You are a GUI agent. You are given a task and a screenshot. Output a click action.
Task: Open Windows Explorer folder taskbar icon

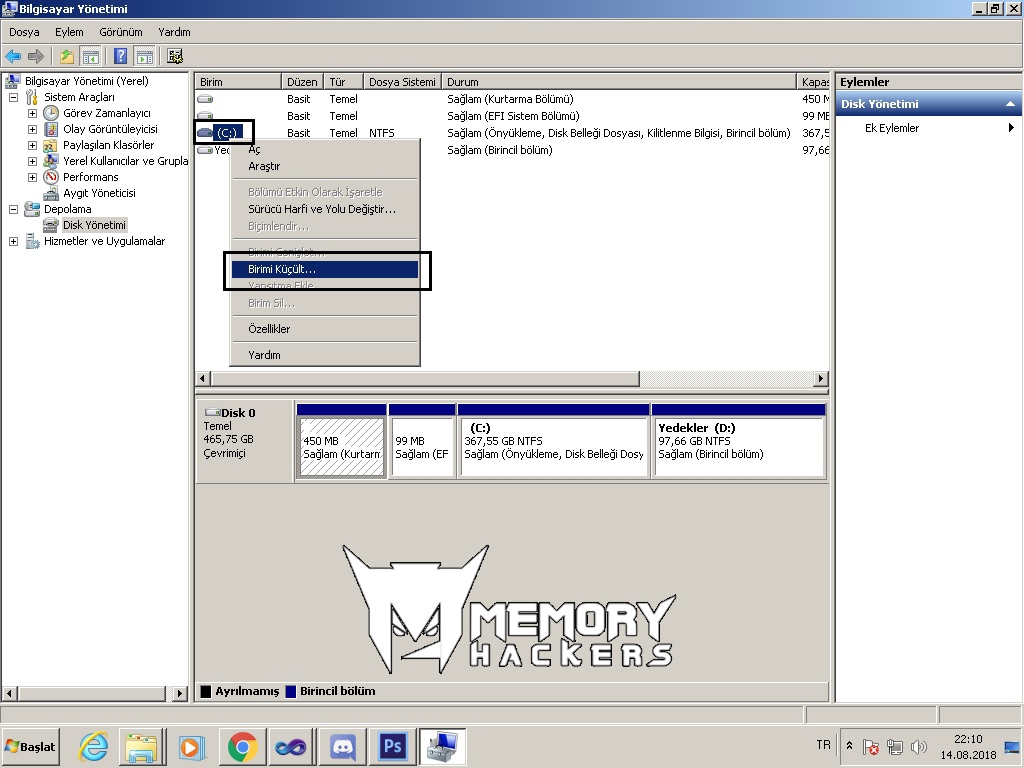(x=142, y=746)
